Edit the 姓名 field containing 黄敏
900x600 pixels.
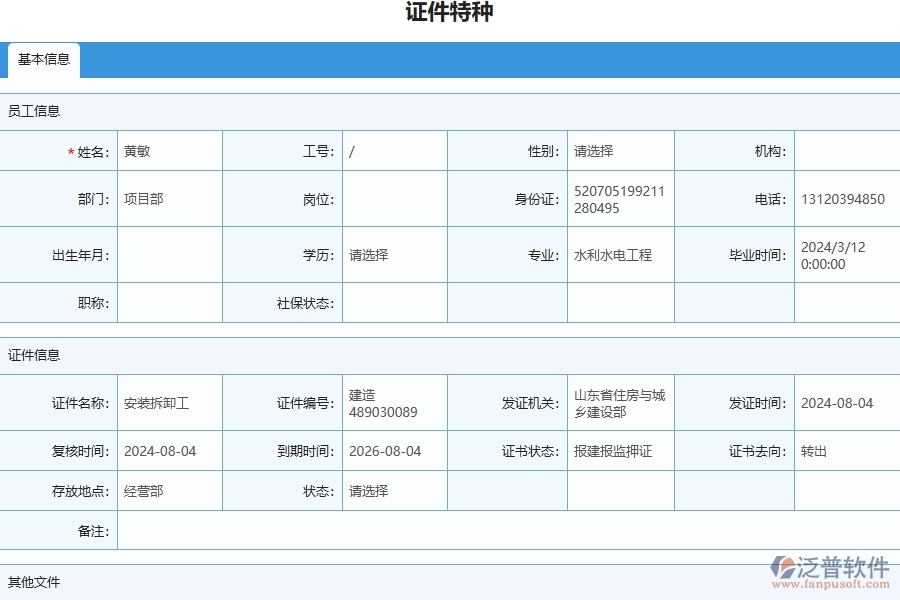[168, 150]
